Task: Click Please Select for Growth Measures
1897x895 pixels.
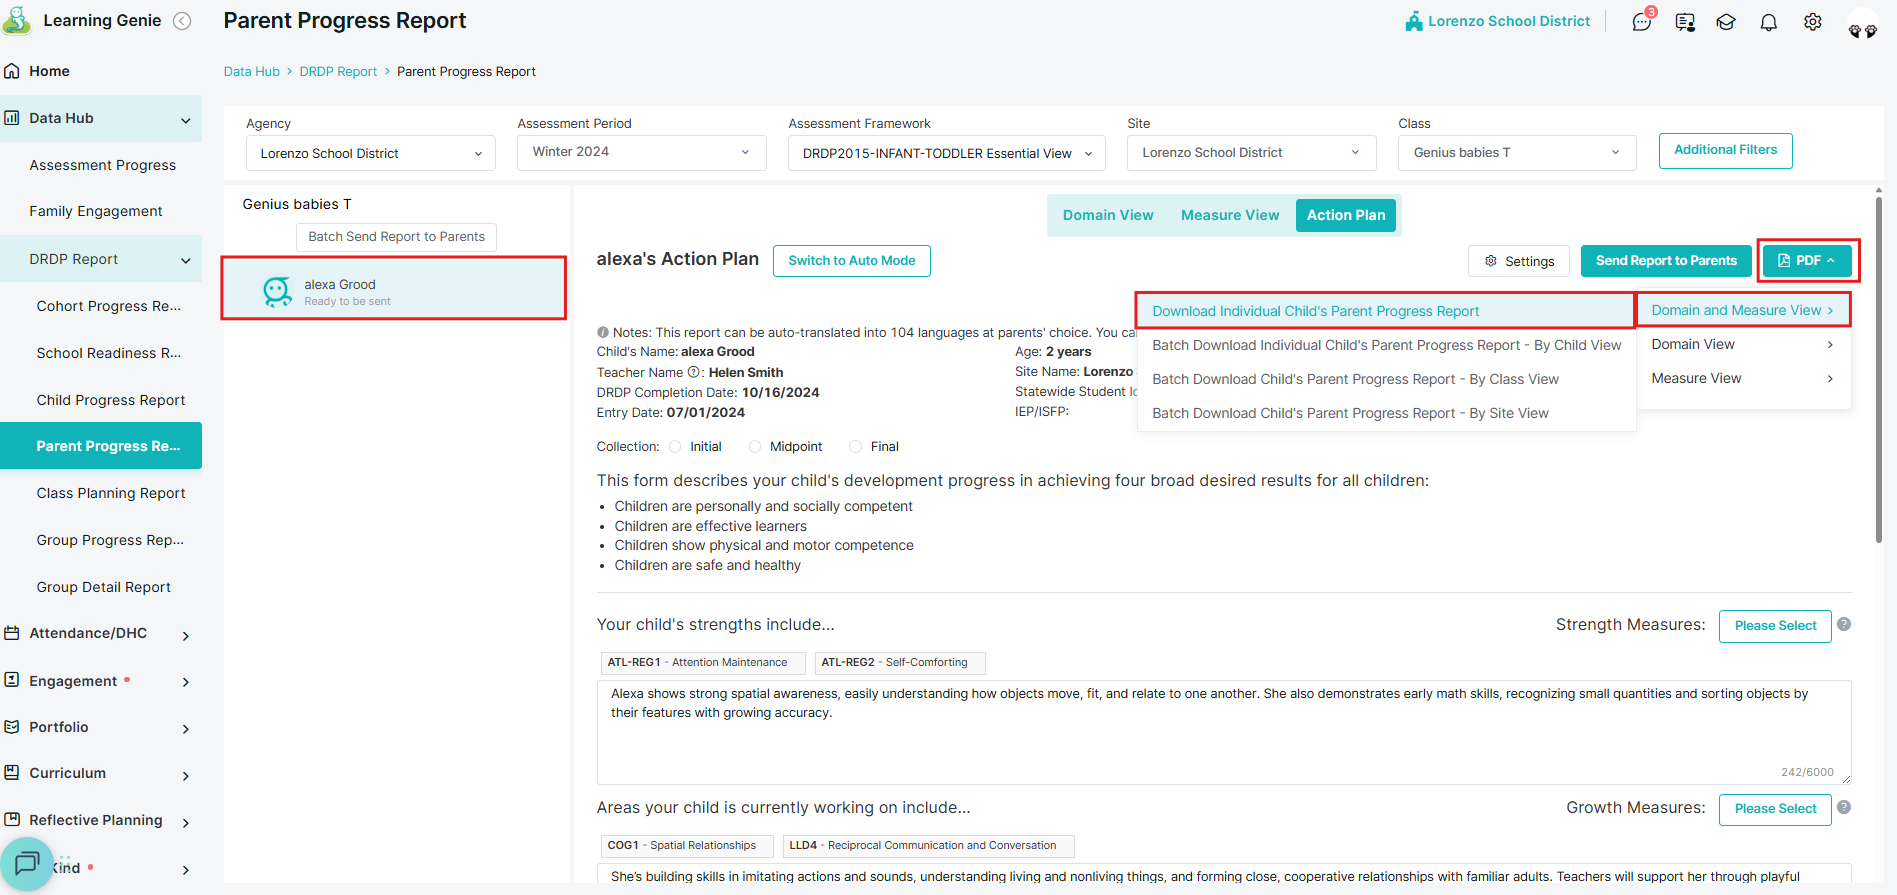Action: point(1775,809)
